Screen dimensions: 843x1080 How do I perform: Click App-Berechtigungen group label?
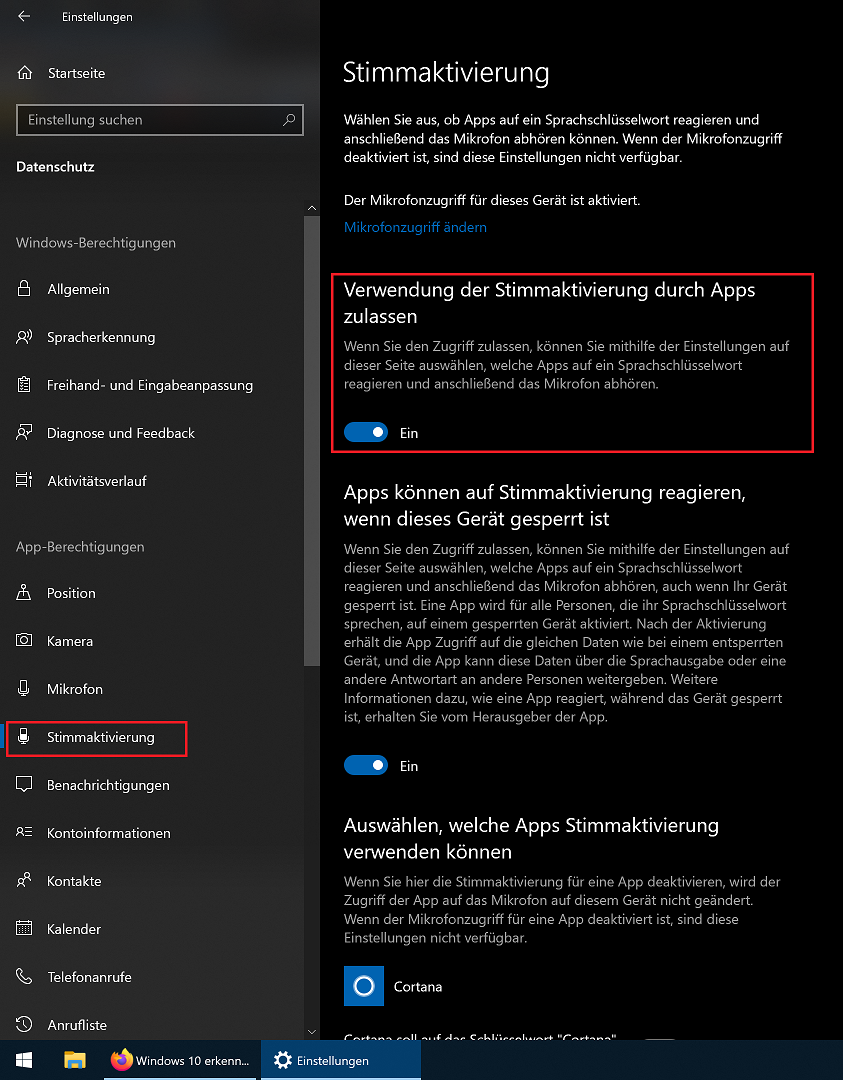tap(81, 547)
